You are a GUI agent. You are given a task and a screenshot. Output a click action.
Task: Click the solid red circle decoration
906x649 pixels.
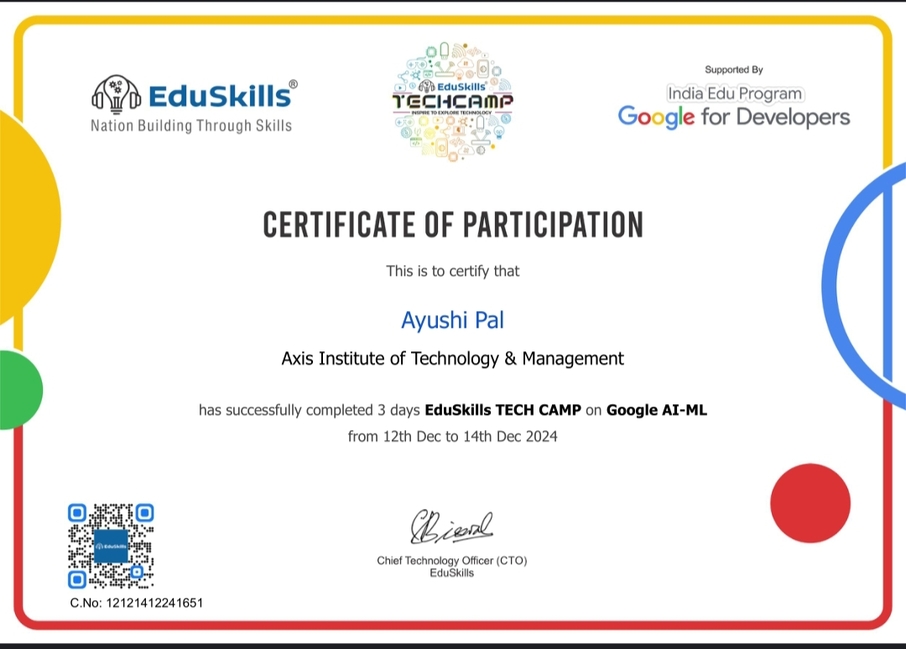click(810, 503)
